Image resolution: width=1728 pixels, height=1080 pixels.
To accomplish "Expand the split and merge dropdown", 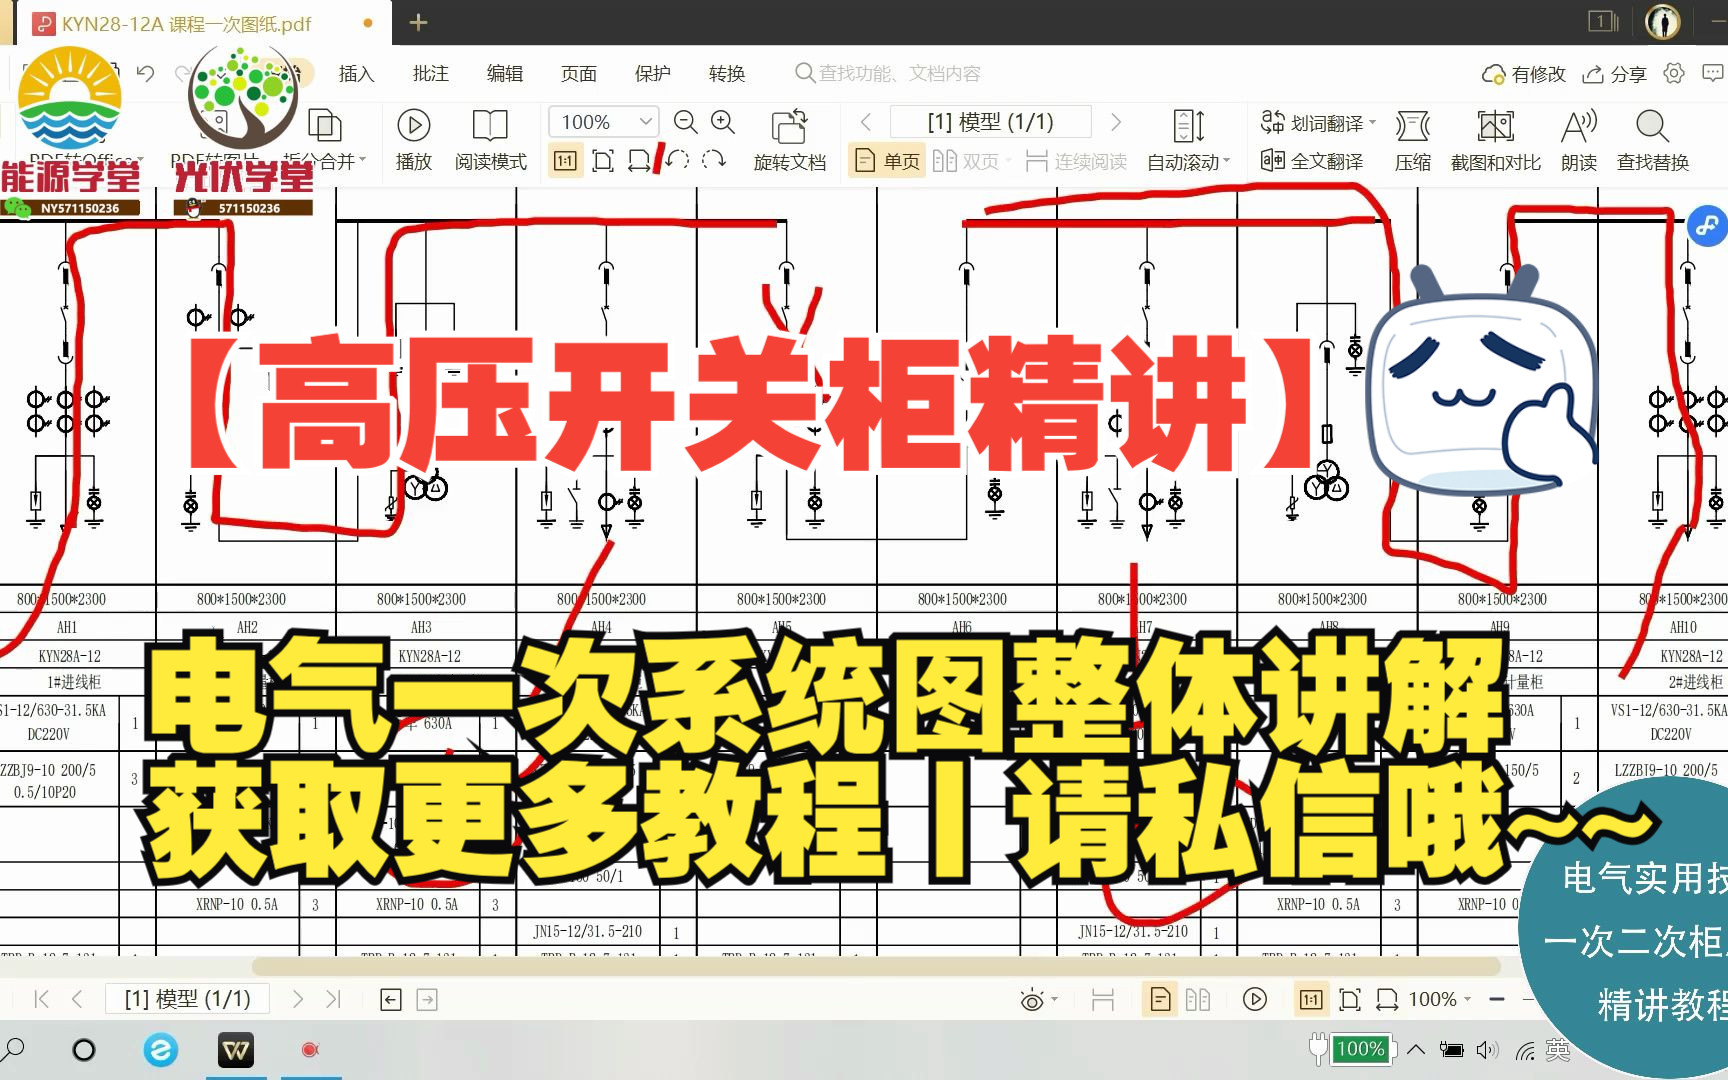I will [x=363, y=160].
